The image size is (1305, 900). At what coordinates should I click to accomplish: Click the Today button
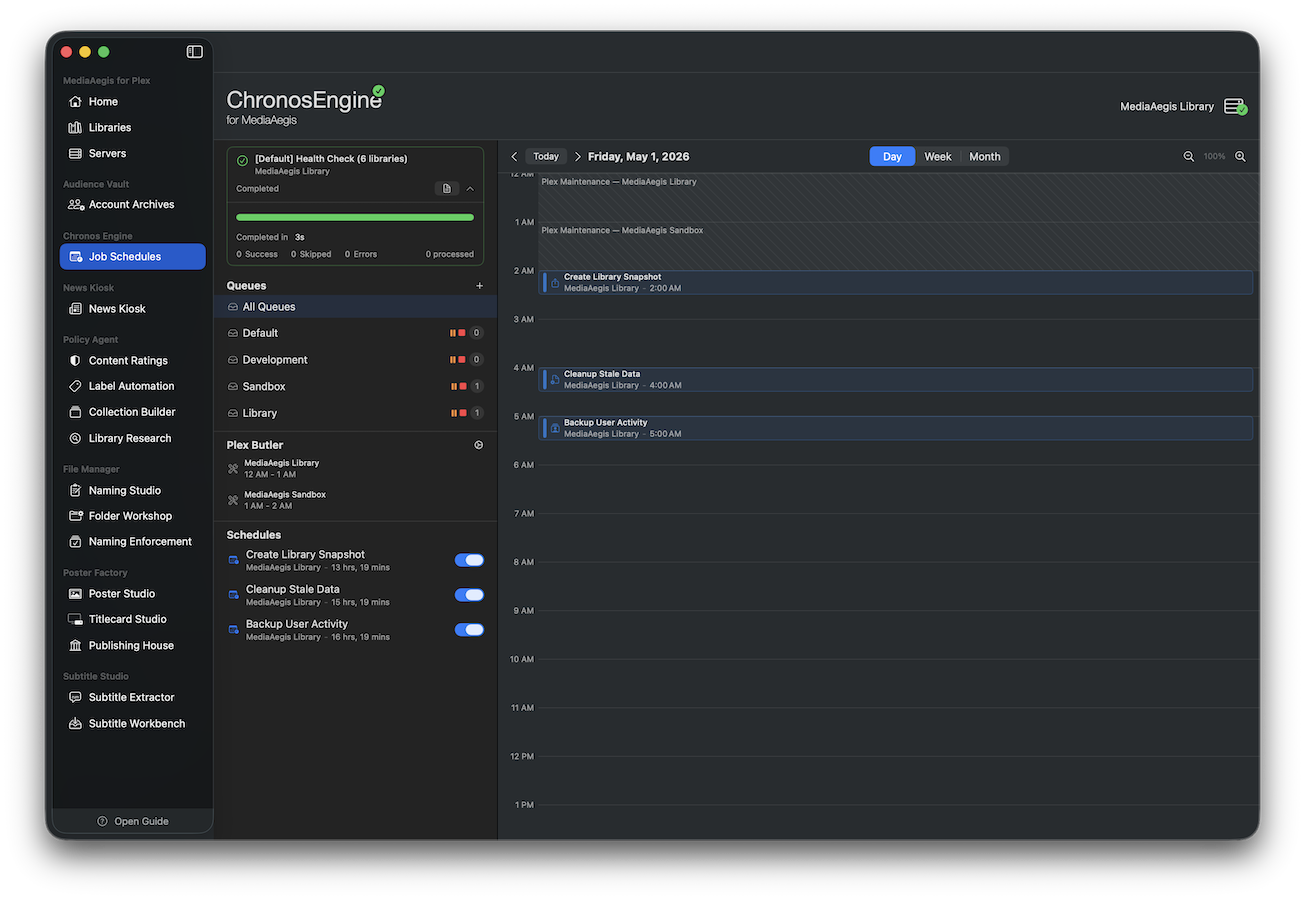(x=546, y=157)
